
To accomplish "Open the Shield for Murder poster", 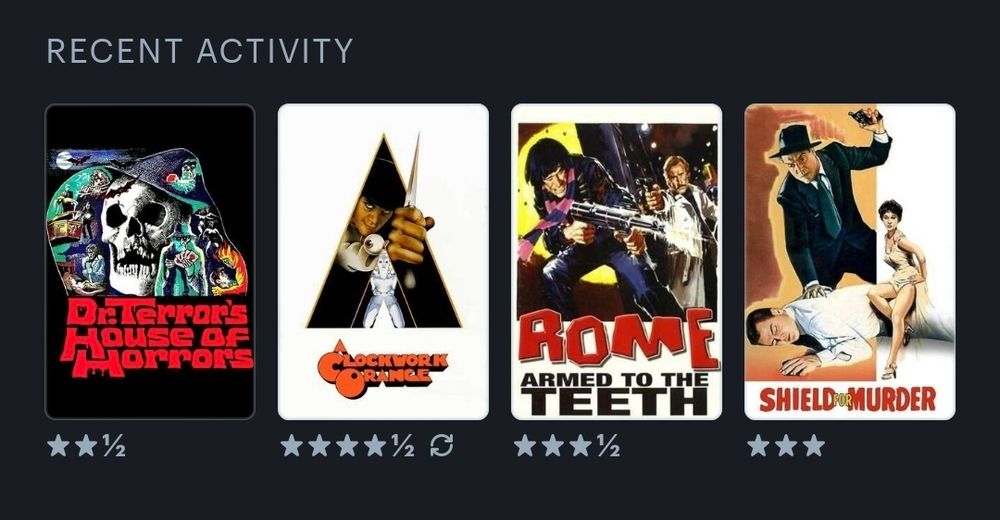I will (850, 262).
